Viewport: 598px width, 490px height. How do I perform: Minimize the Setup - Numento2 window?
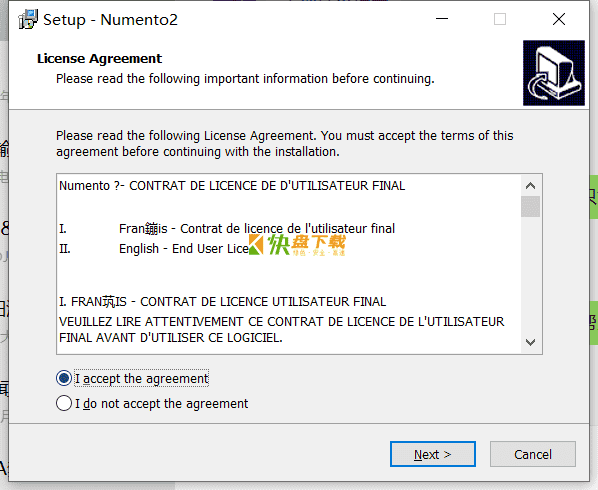point(442,19)
